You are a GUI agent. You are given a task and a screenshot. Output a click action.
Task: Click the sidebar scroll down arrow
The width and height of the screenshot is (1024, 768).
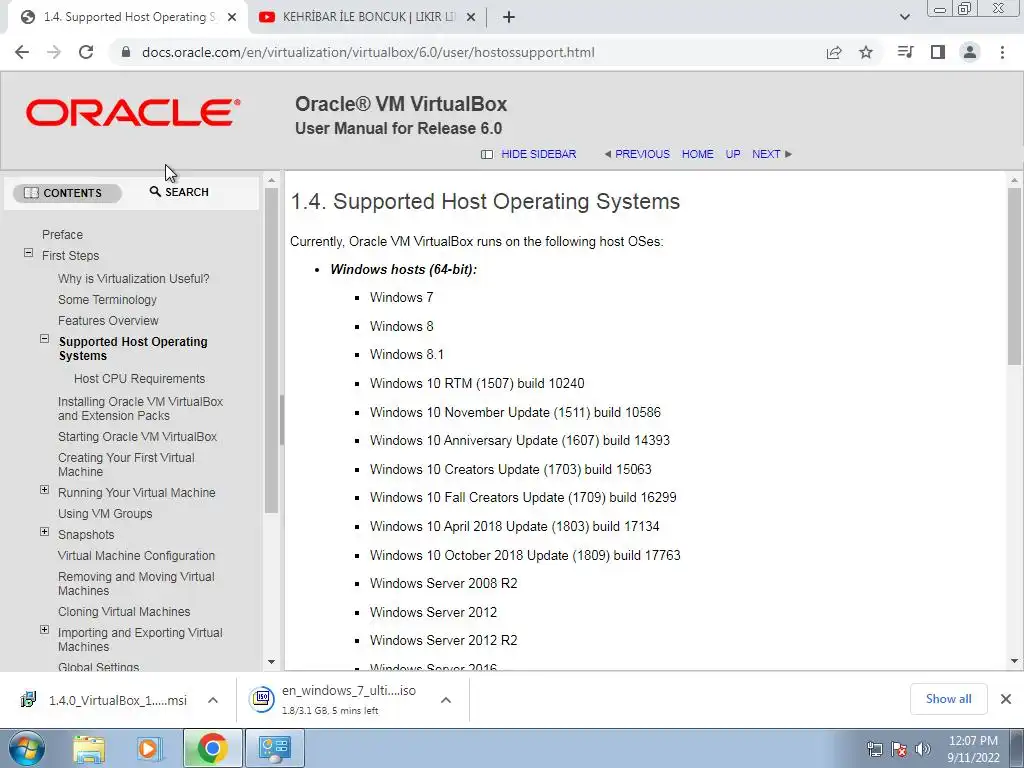coord(272,662)
